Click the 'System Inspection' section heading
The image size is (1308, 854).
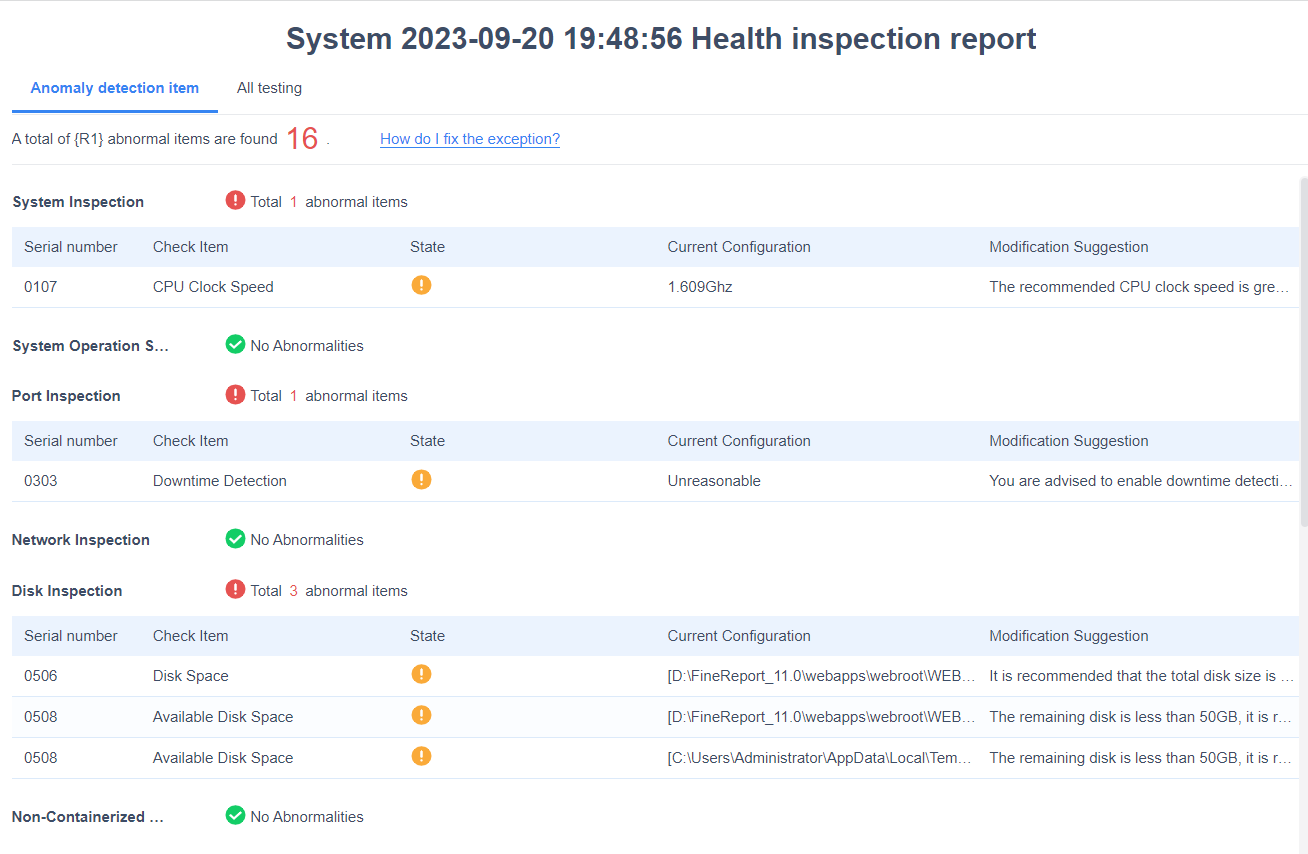pos(78,202)
